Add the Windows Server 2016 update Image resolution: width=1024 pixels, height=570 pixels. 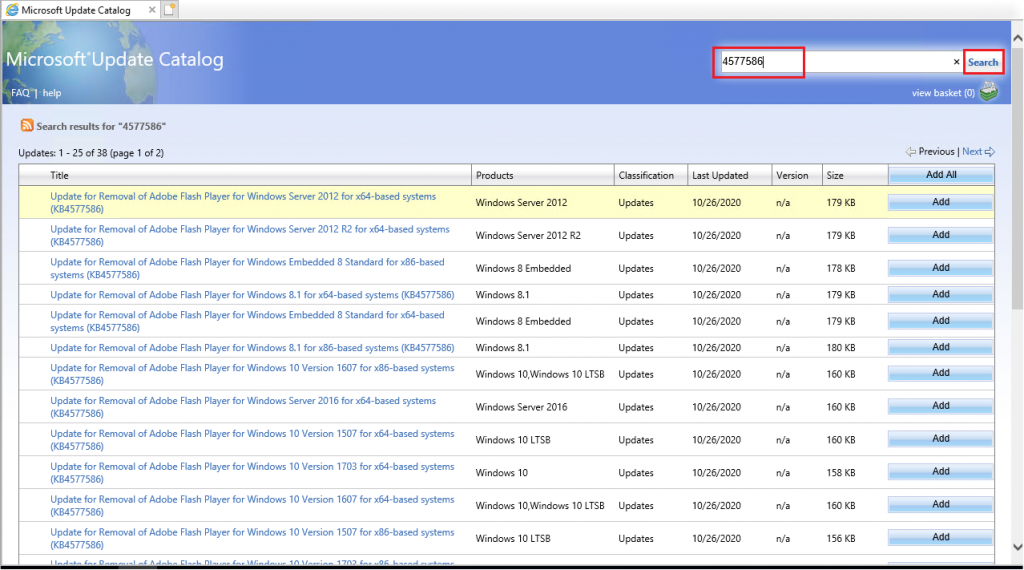[x=941, y=406]
